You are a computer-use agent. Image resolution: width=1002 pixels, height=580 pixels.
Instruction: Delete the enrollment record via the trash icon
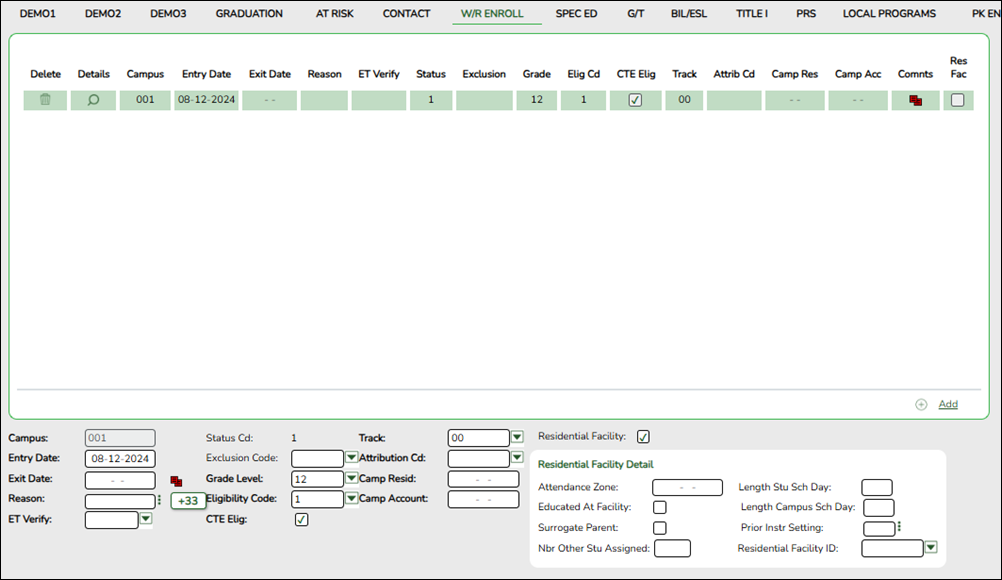[x=44, y=99]
